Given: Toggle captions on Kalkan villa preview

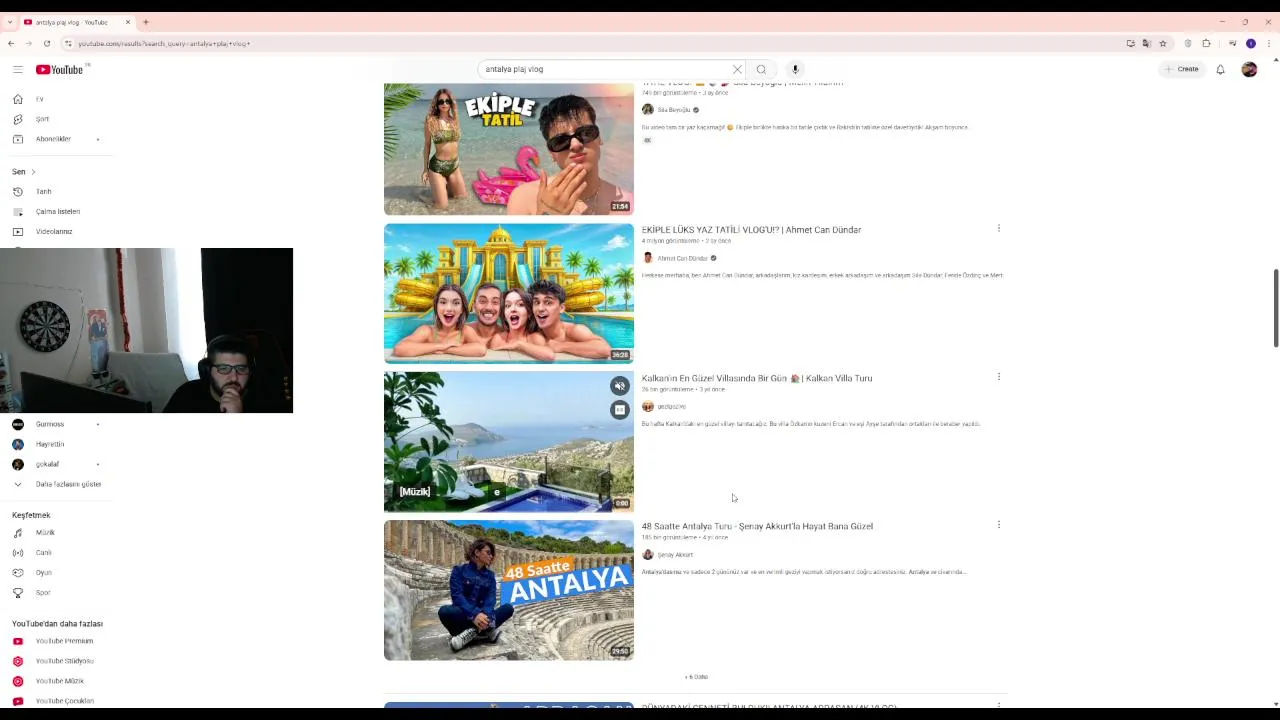Looking at the screenshot, I should pos(620,409).
